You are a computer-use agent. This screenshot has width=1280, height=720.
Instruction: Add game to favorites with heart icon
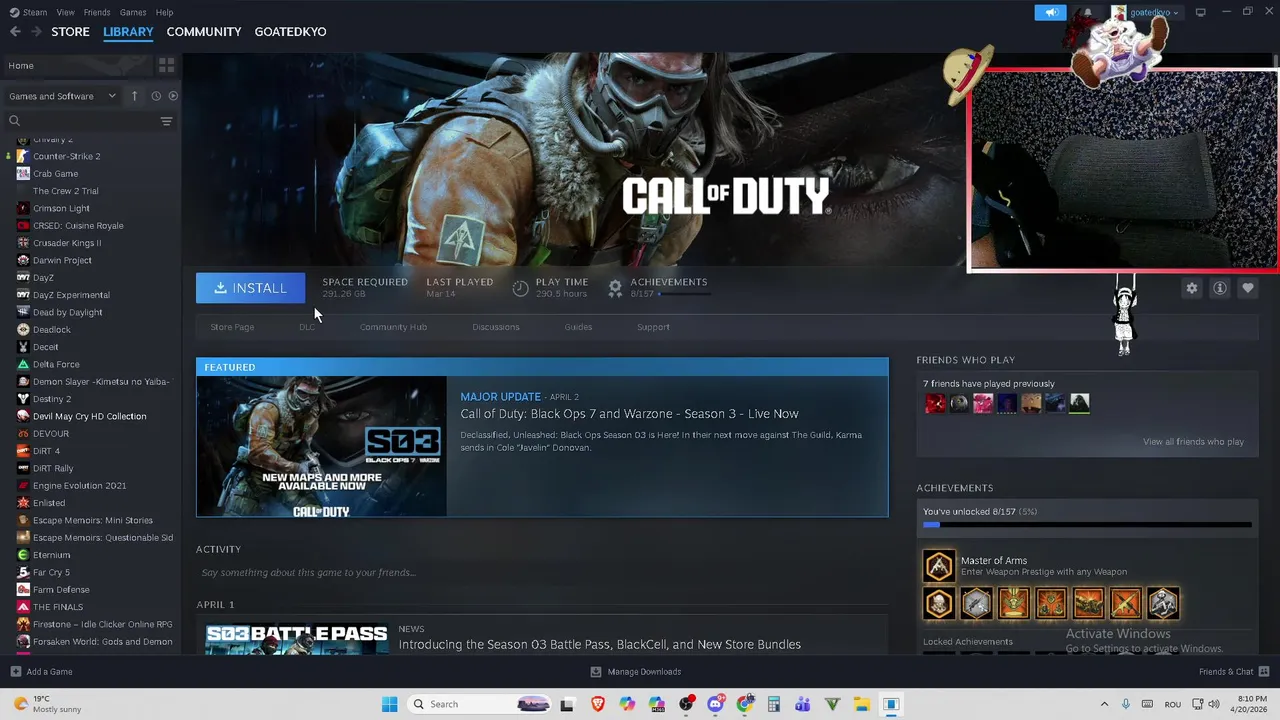[x=1247, y=288]
